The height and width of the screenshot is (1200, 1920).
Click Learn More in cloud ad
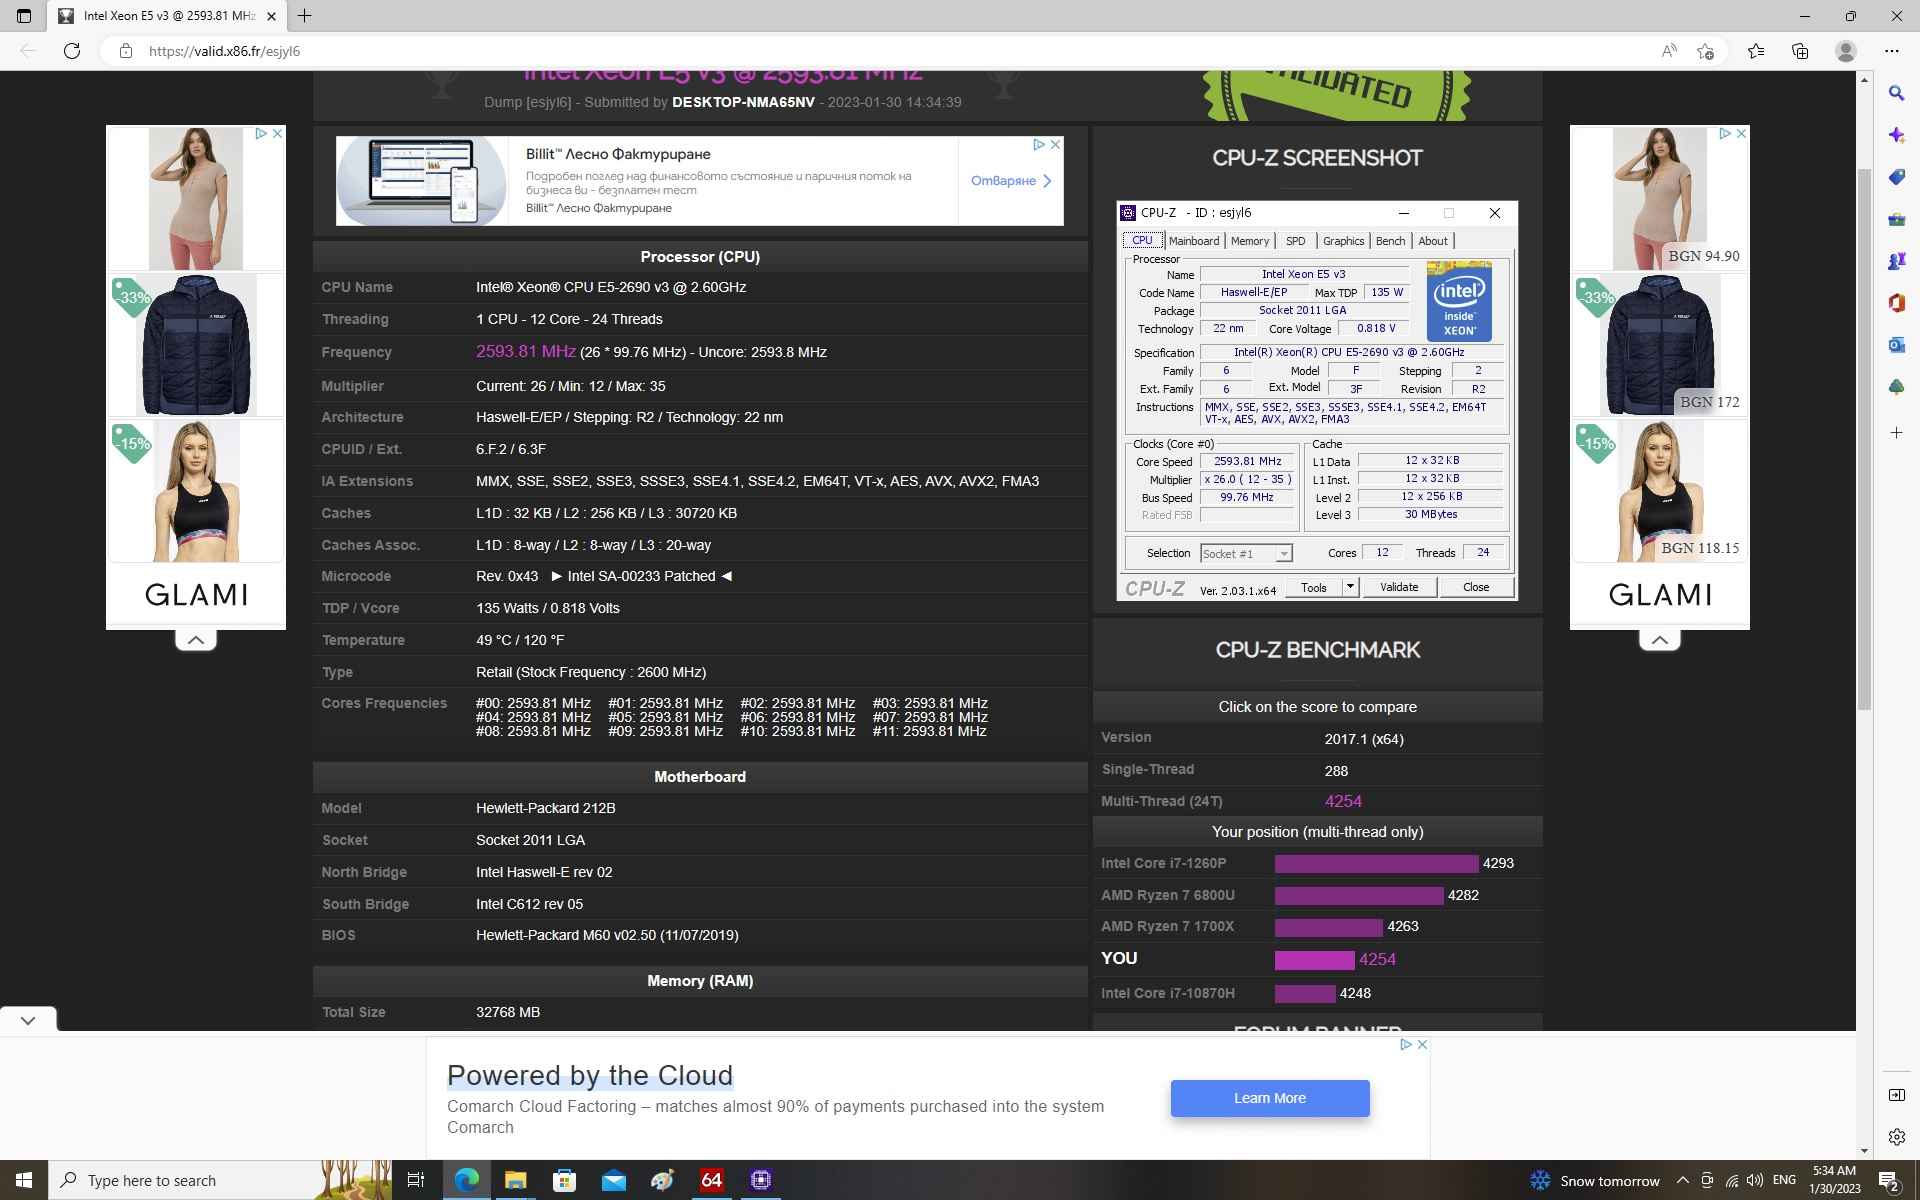point(1270,1098)
